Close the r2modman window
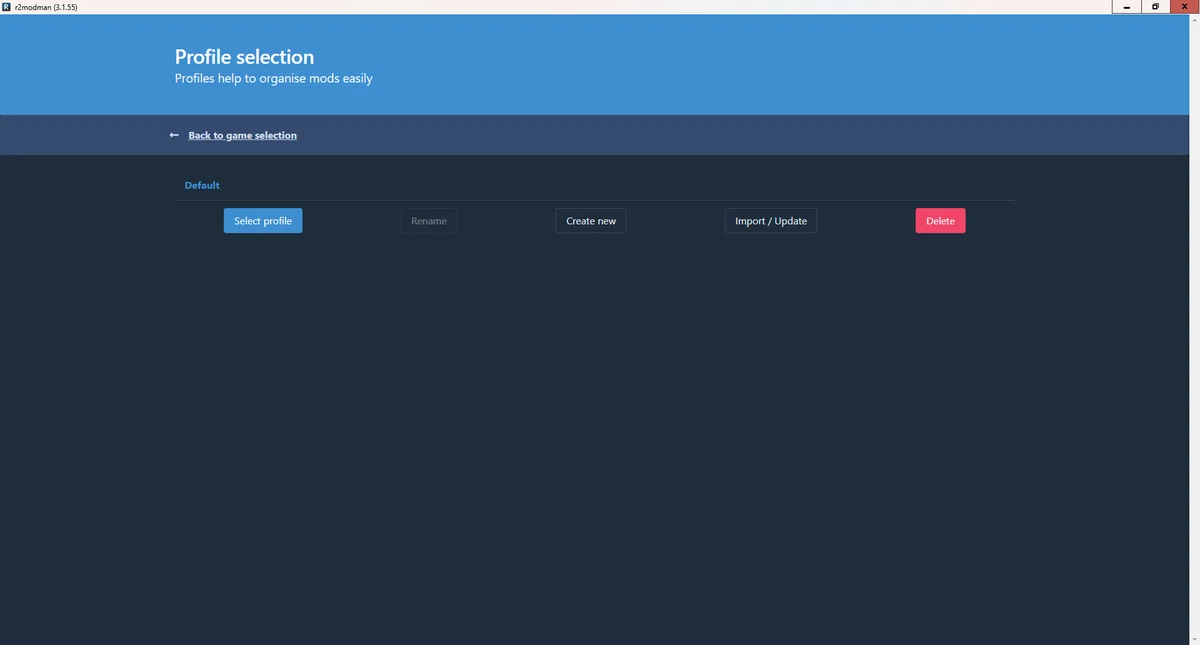Viewport: 1200px width, 645px height. click(1184, 7)
